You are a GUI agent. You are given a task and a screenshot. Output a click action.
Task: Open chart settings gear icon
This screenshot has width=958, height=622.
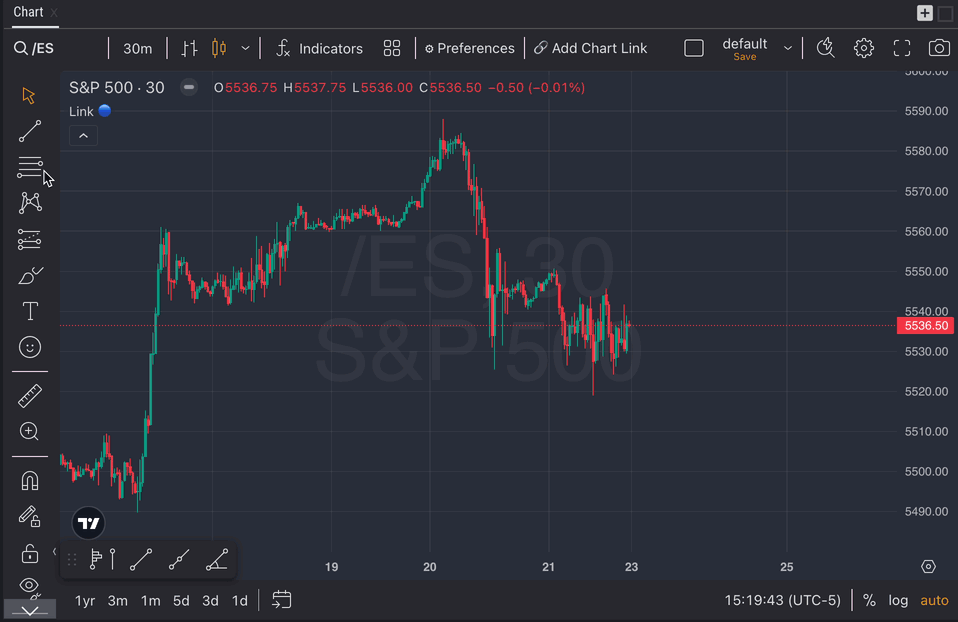(x=864, y=48)
